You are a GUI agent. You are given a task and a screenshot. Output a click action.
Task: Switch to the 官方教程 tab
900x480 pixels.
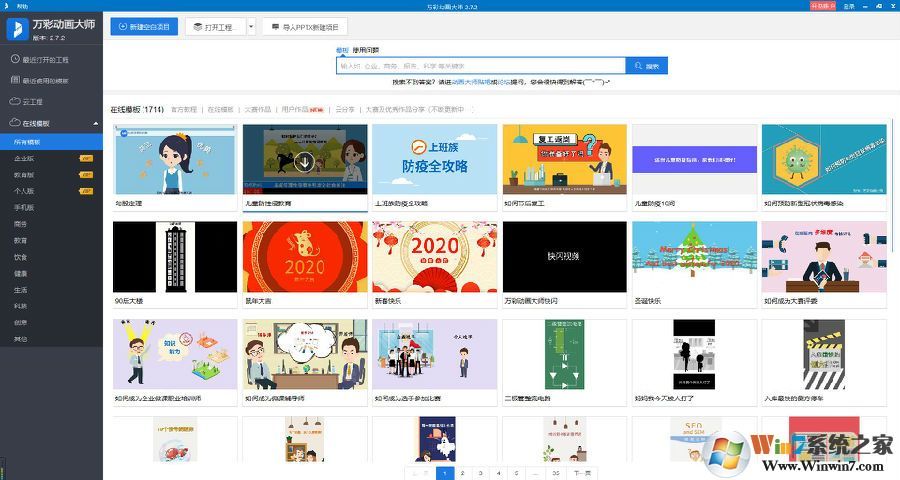184,109
